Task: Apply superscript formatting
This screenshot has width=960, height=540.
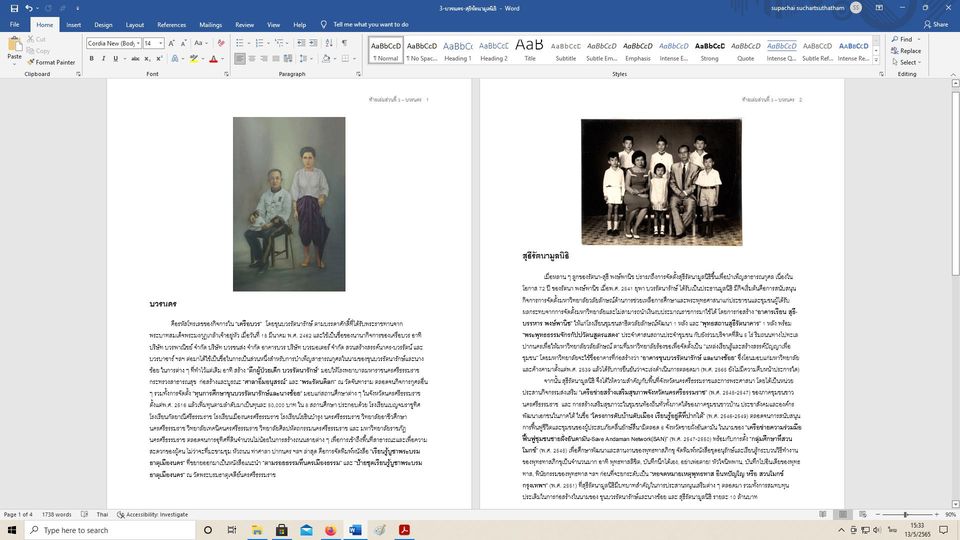Action: click(x=159, y=59)
